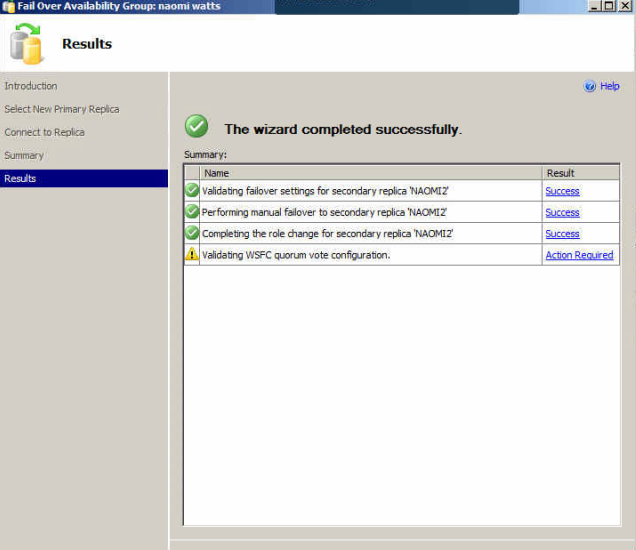
Task: Go to the Introduction page
Action: (31, 86)
